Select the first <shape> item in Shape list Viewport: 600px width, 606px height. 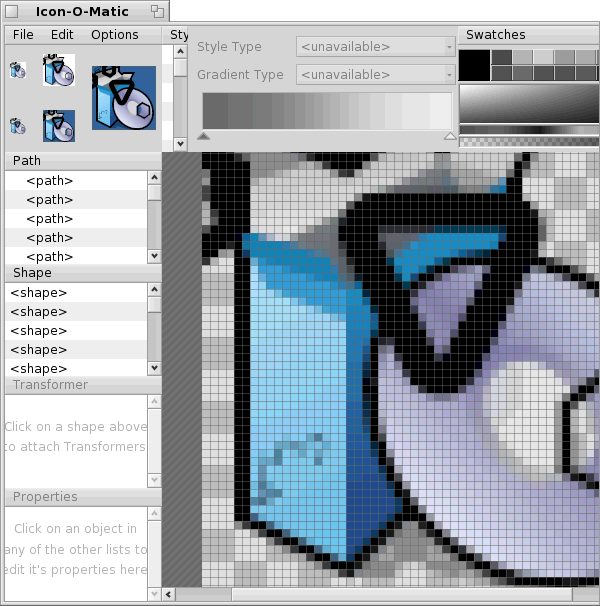coord(39,293)
